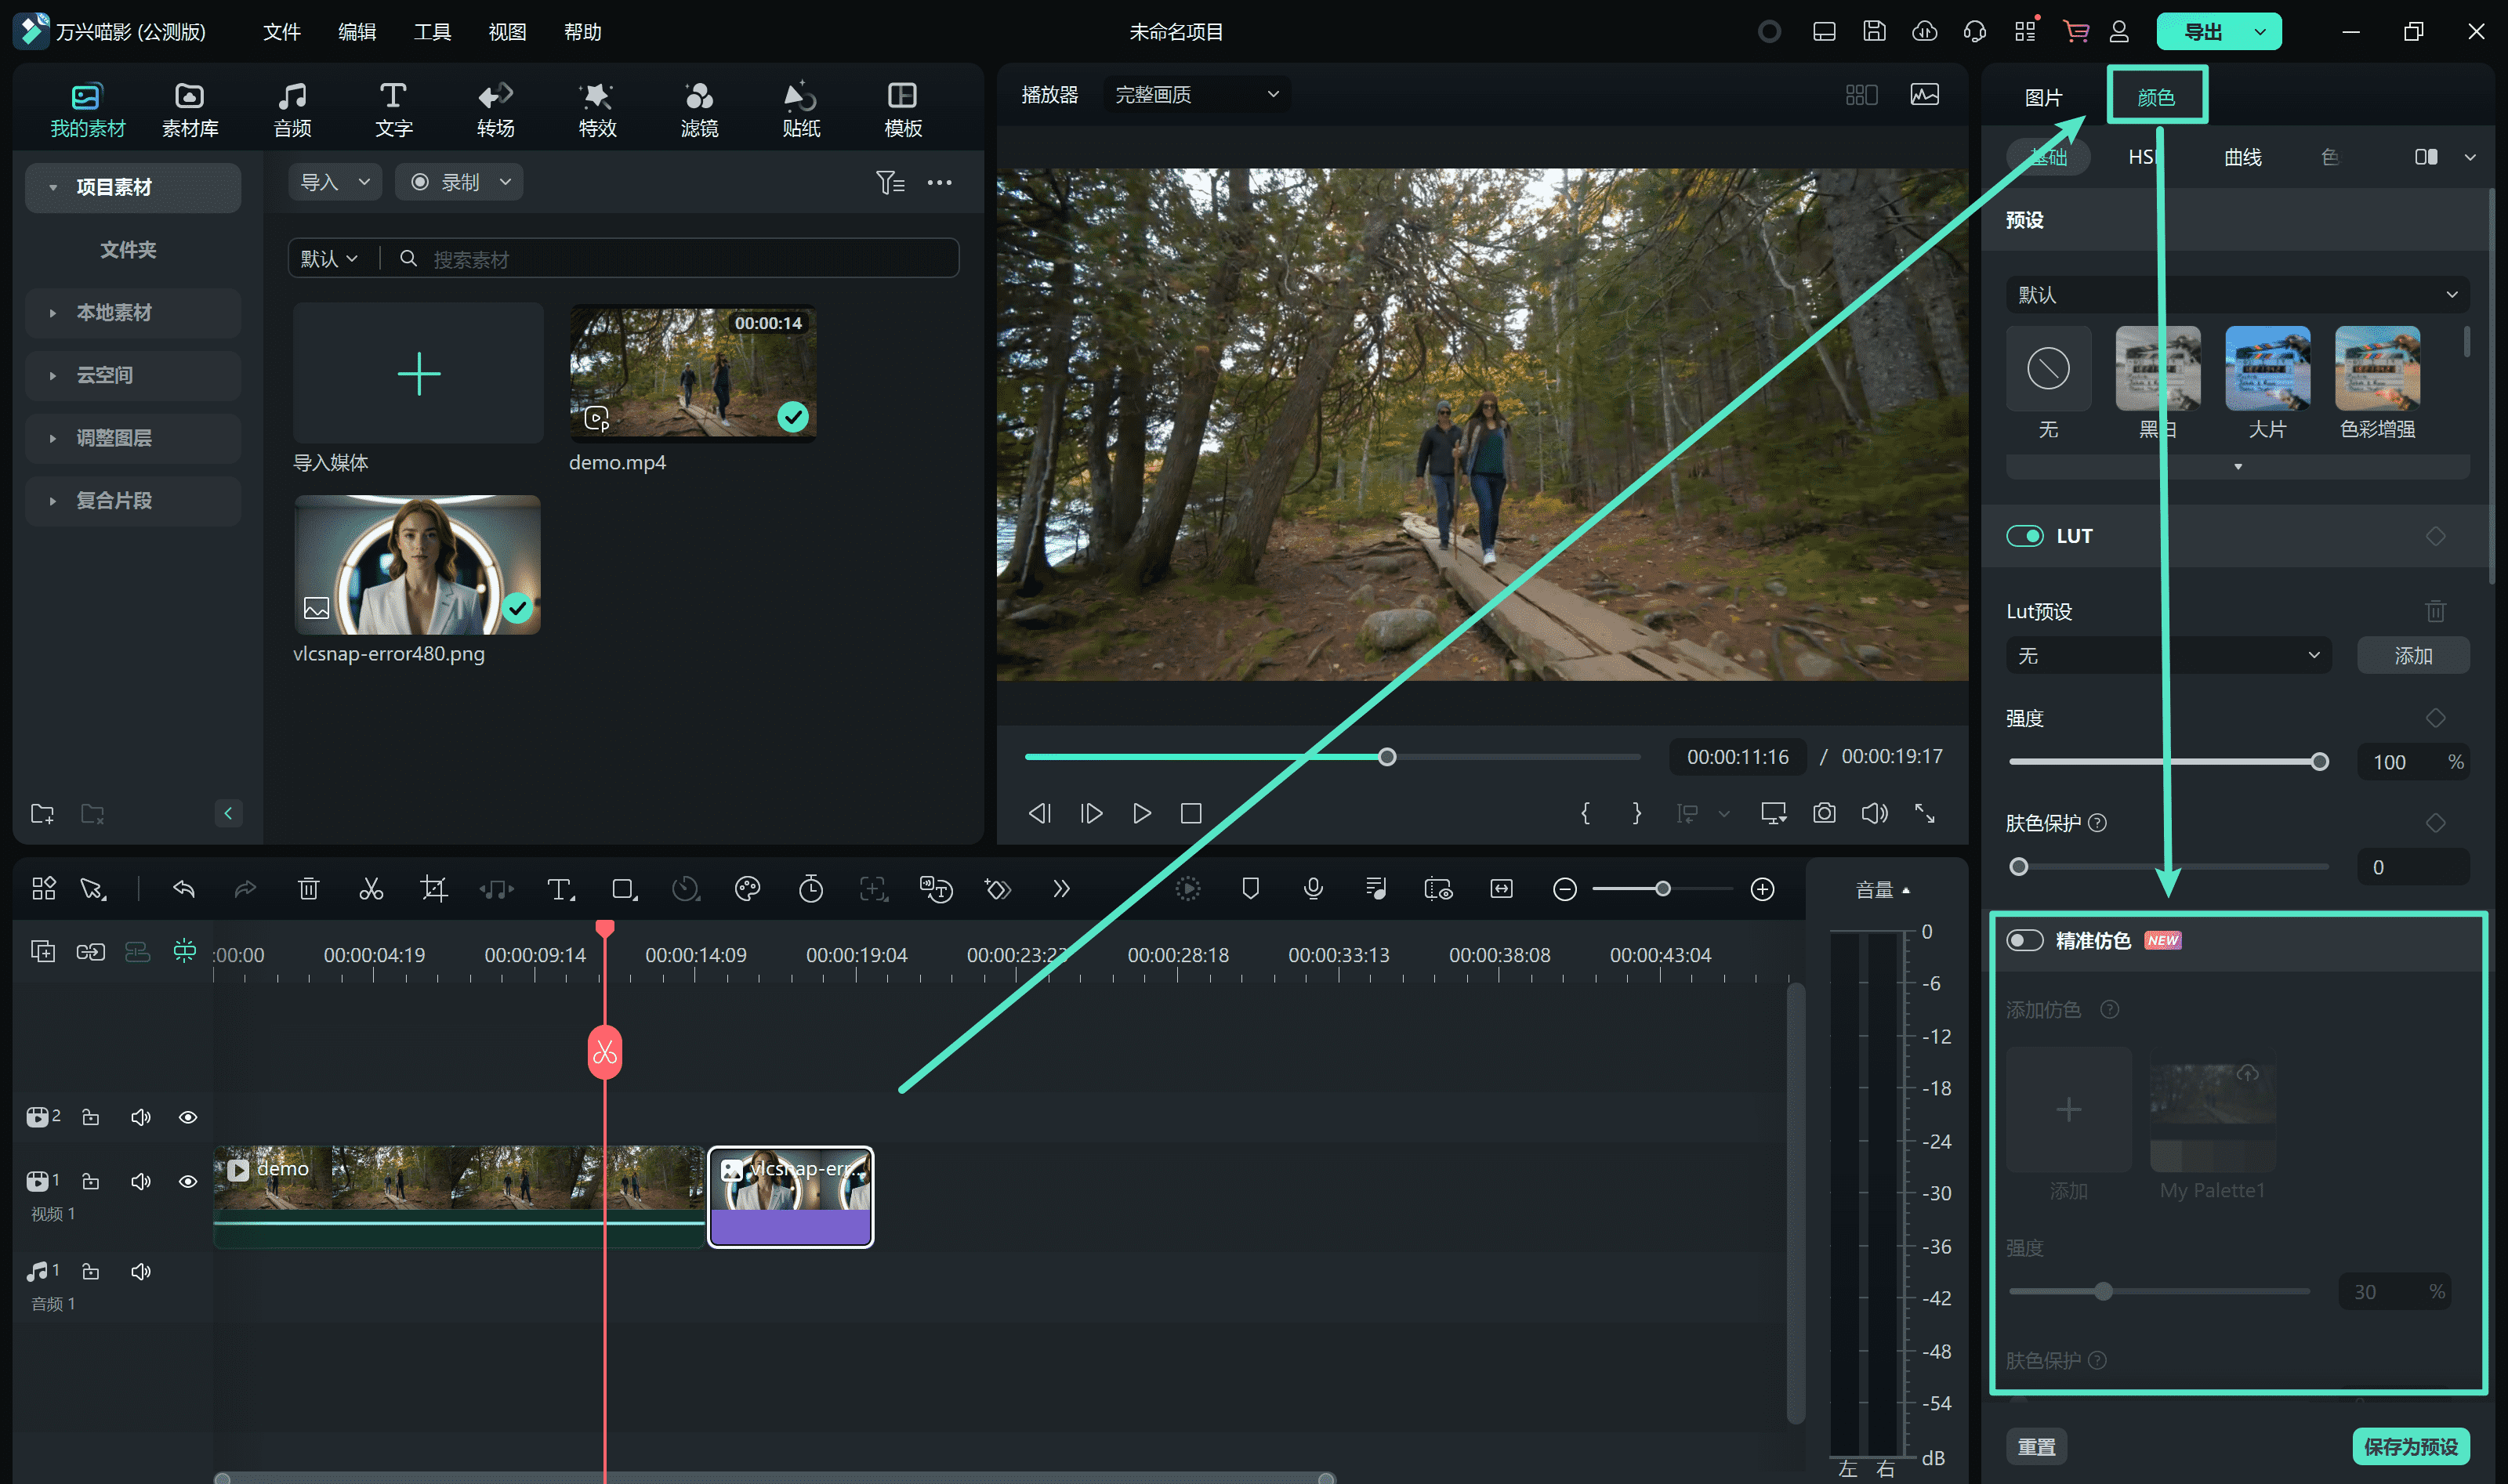Open the 贴纸 stickers panel
The image size is (2508, 1484).
pos(800,109)
